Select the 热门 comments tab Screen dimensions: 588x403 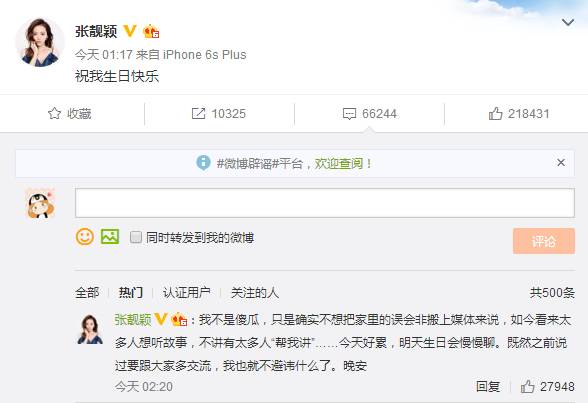pos(131,292)
